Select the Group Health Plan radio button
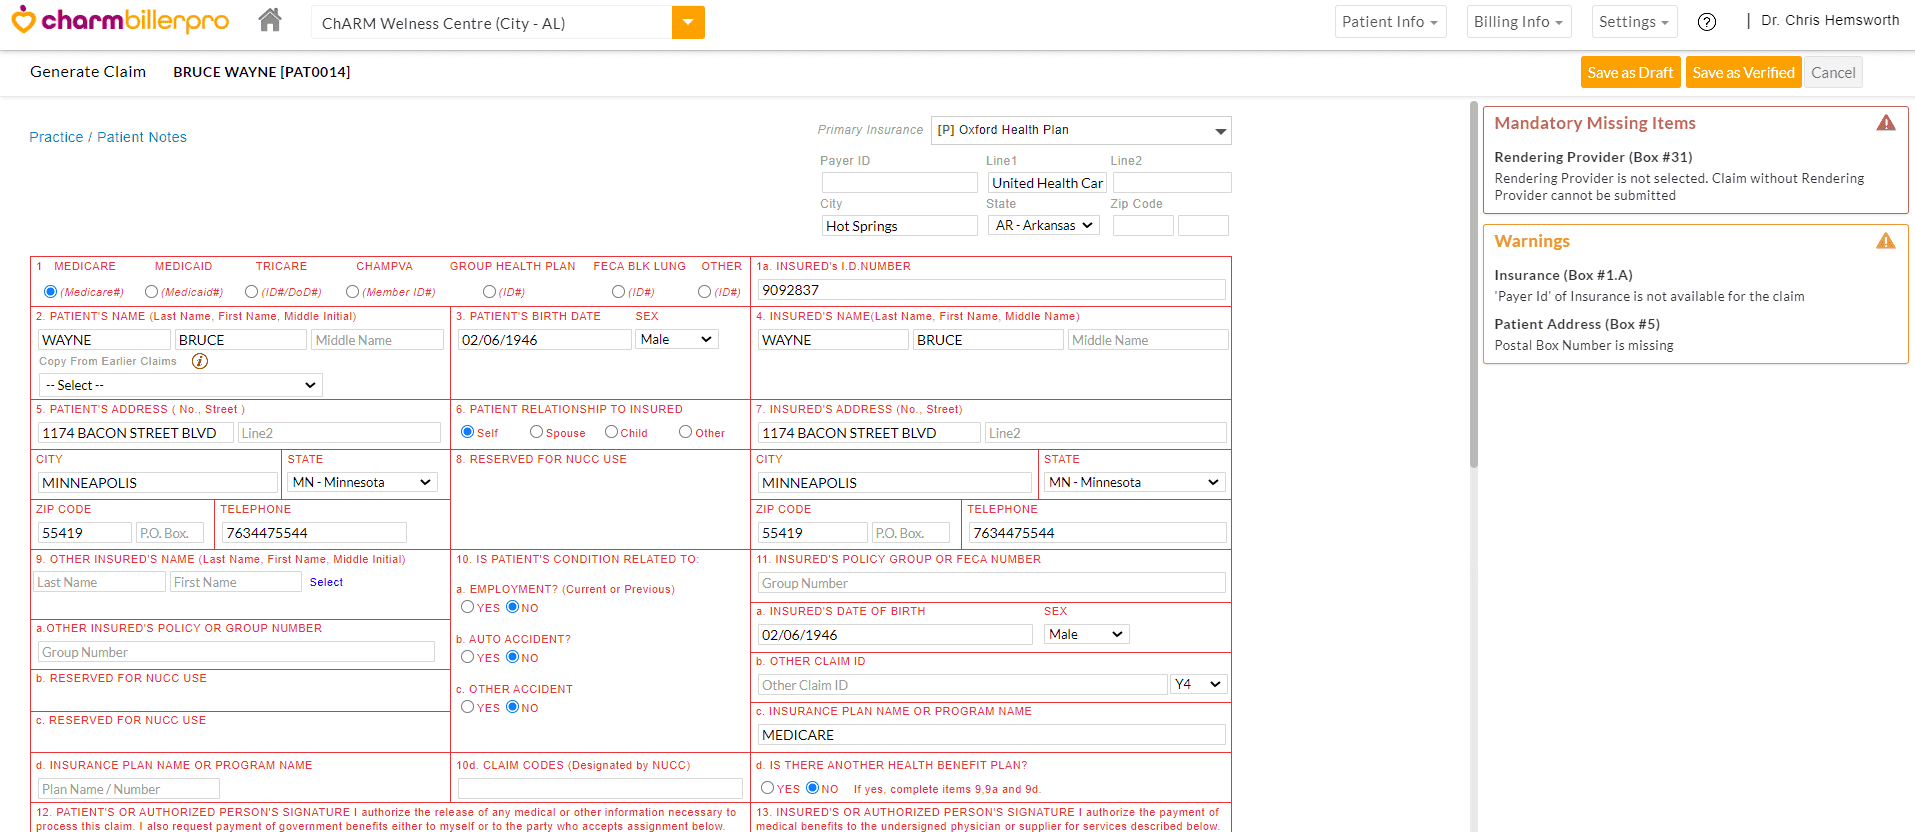Image resolution: width=1915 pixels, height=832 pixels. point(489,291)
